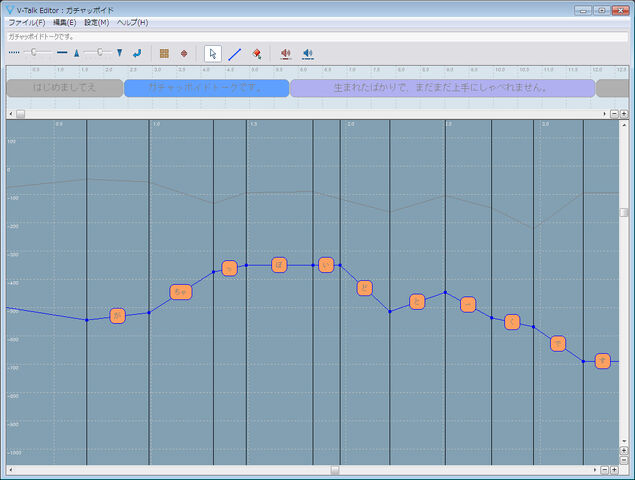This screenshot has height=480, width=635.
Task: Select the blue ガチャッポイドトークです。 phrase block
Action: (207, 88)
